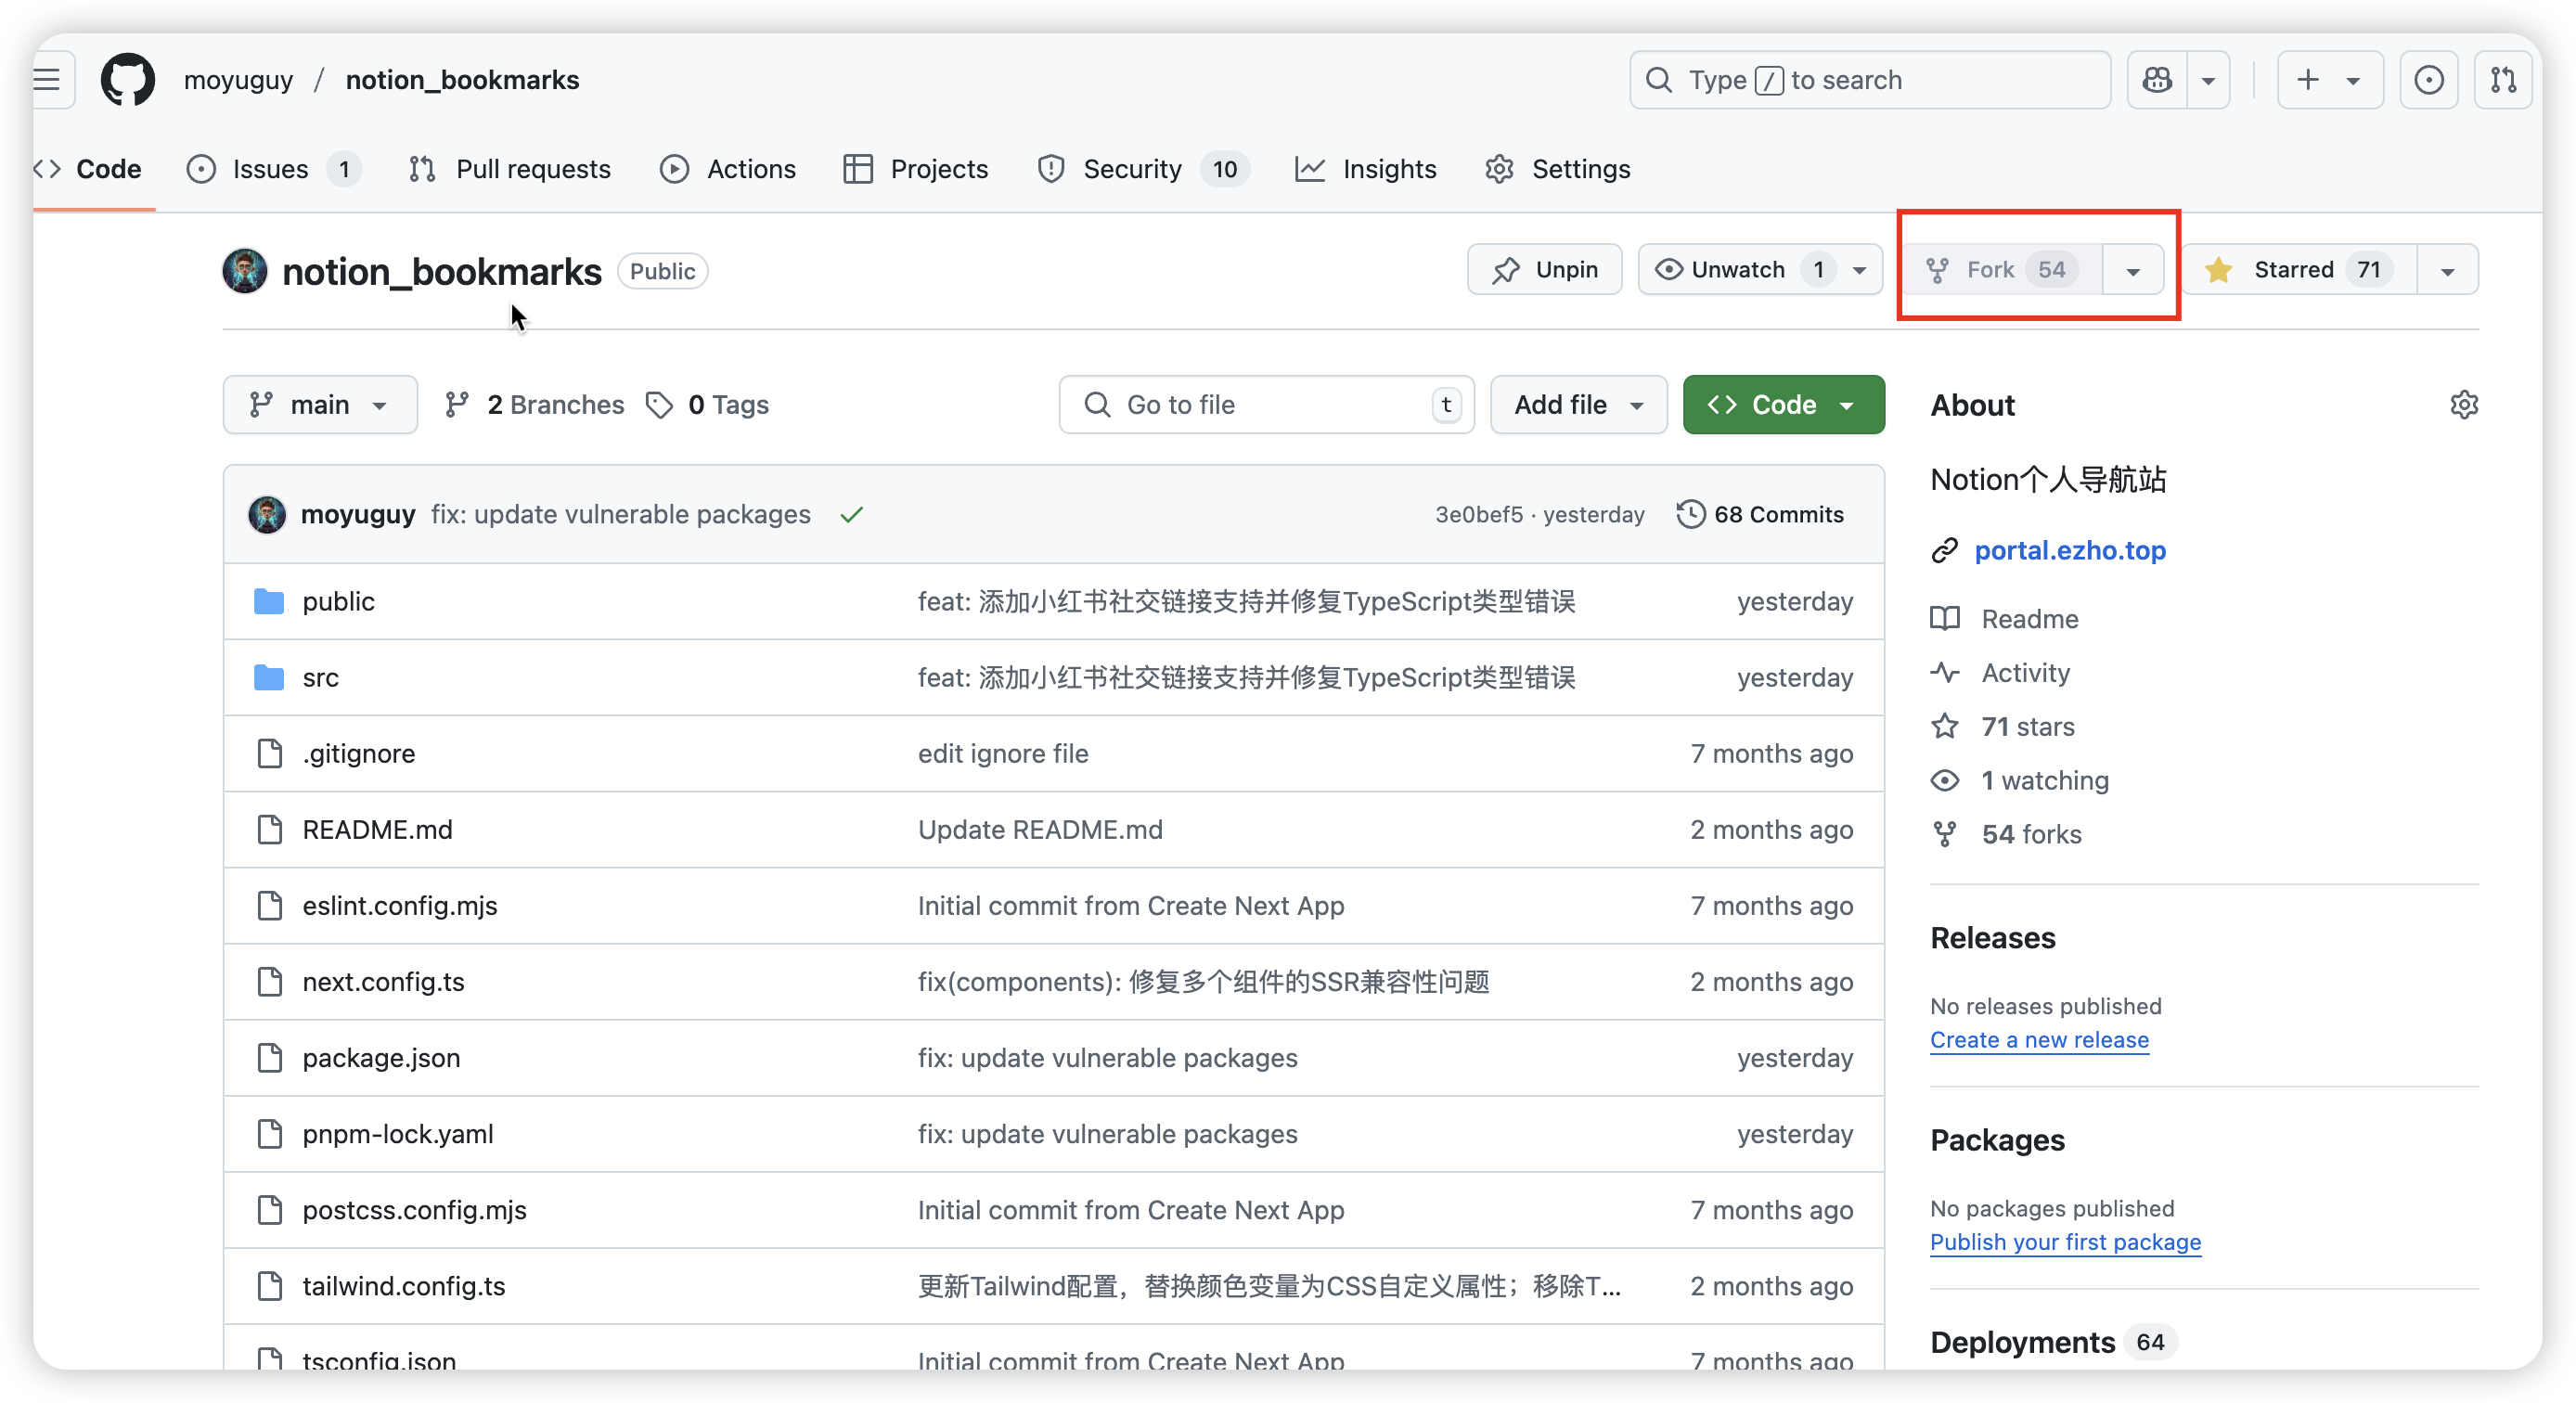The image size is (2576, 1403).
Task: Open the latest commit message link
Action: pos(620,514)
